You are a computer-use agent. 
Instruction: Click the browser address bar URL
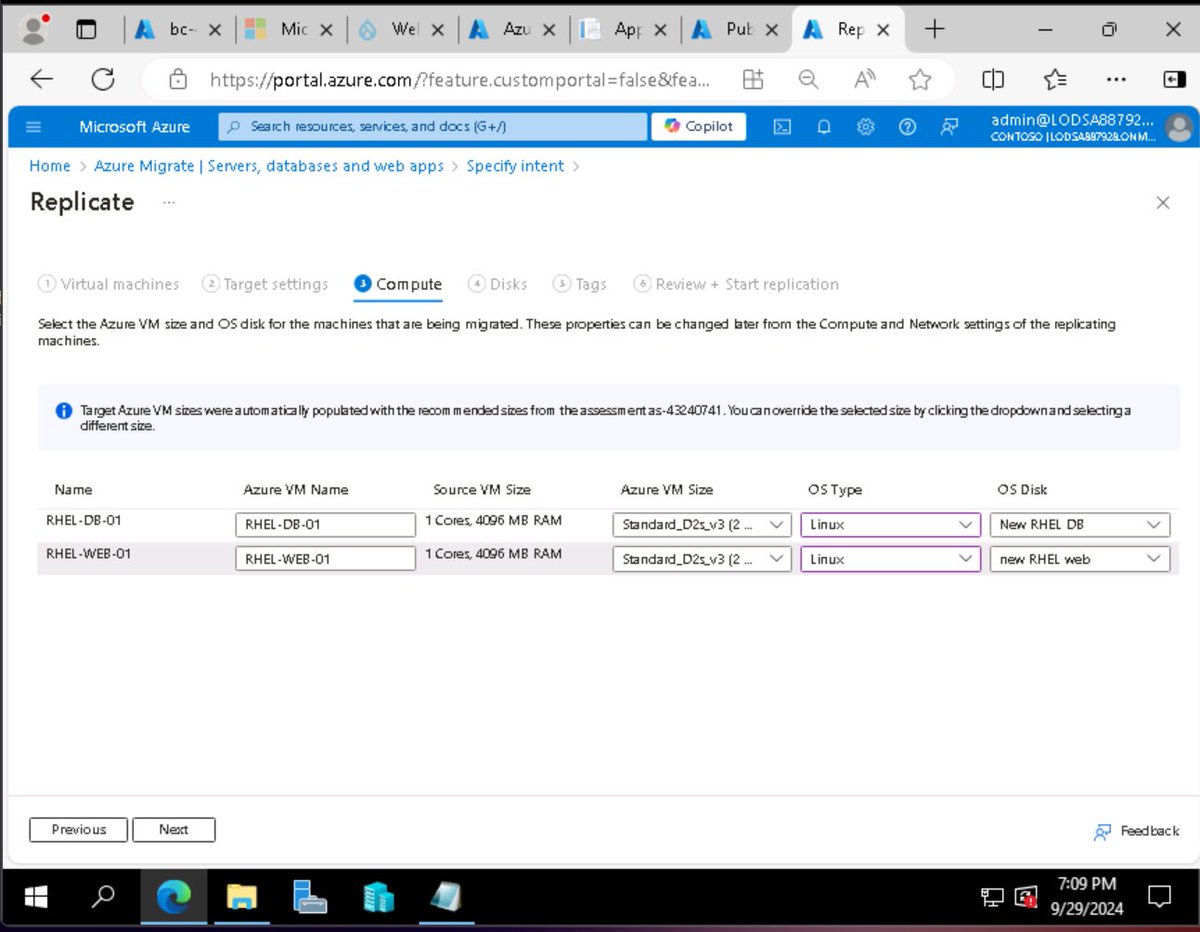[460, 80]
